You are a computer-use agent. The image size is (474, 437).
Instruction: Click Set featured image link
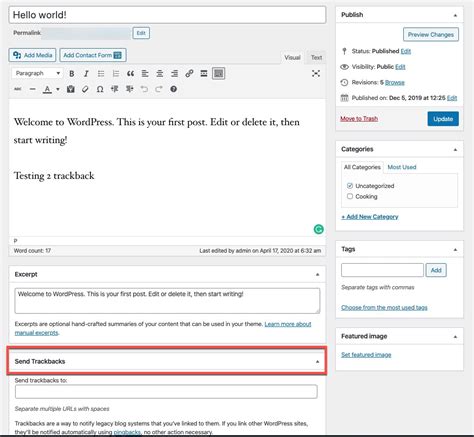tap(366, 355)
